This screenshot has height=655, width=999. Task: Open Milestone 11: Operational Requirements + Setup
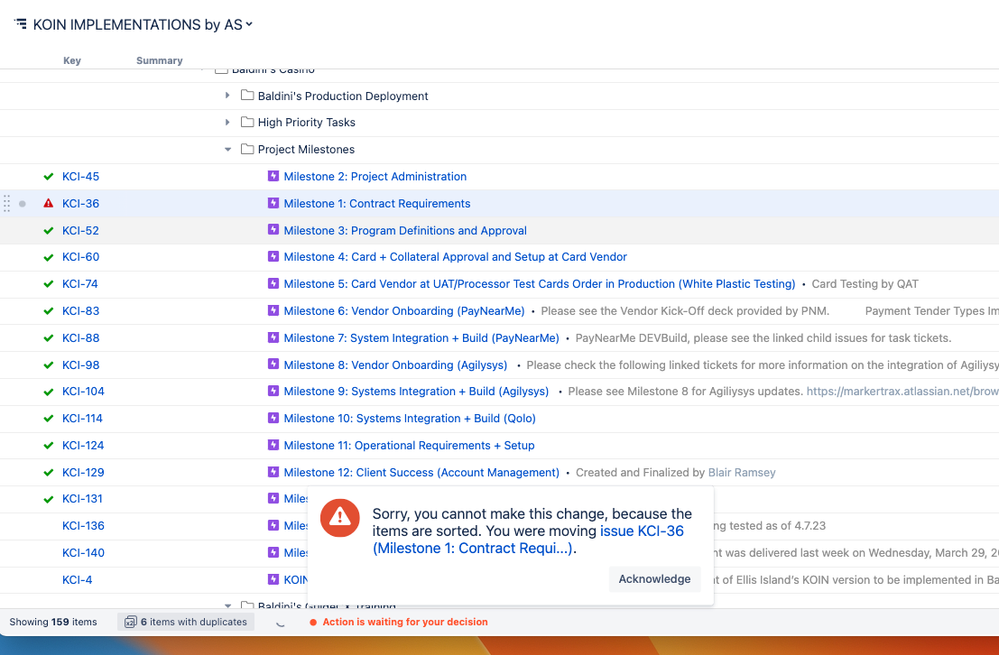click(409, 445)
